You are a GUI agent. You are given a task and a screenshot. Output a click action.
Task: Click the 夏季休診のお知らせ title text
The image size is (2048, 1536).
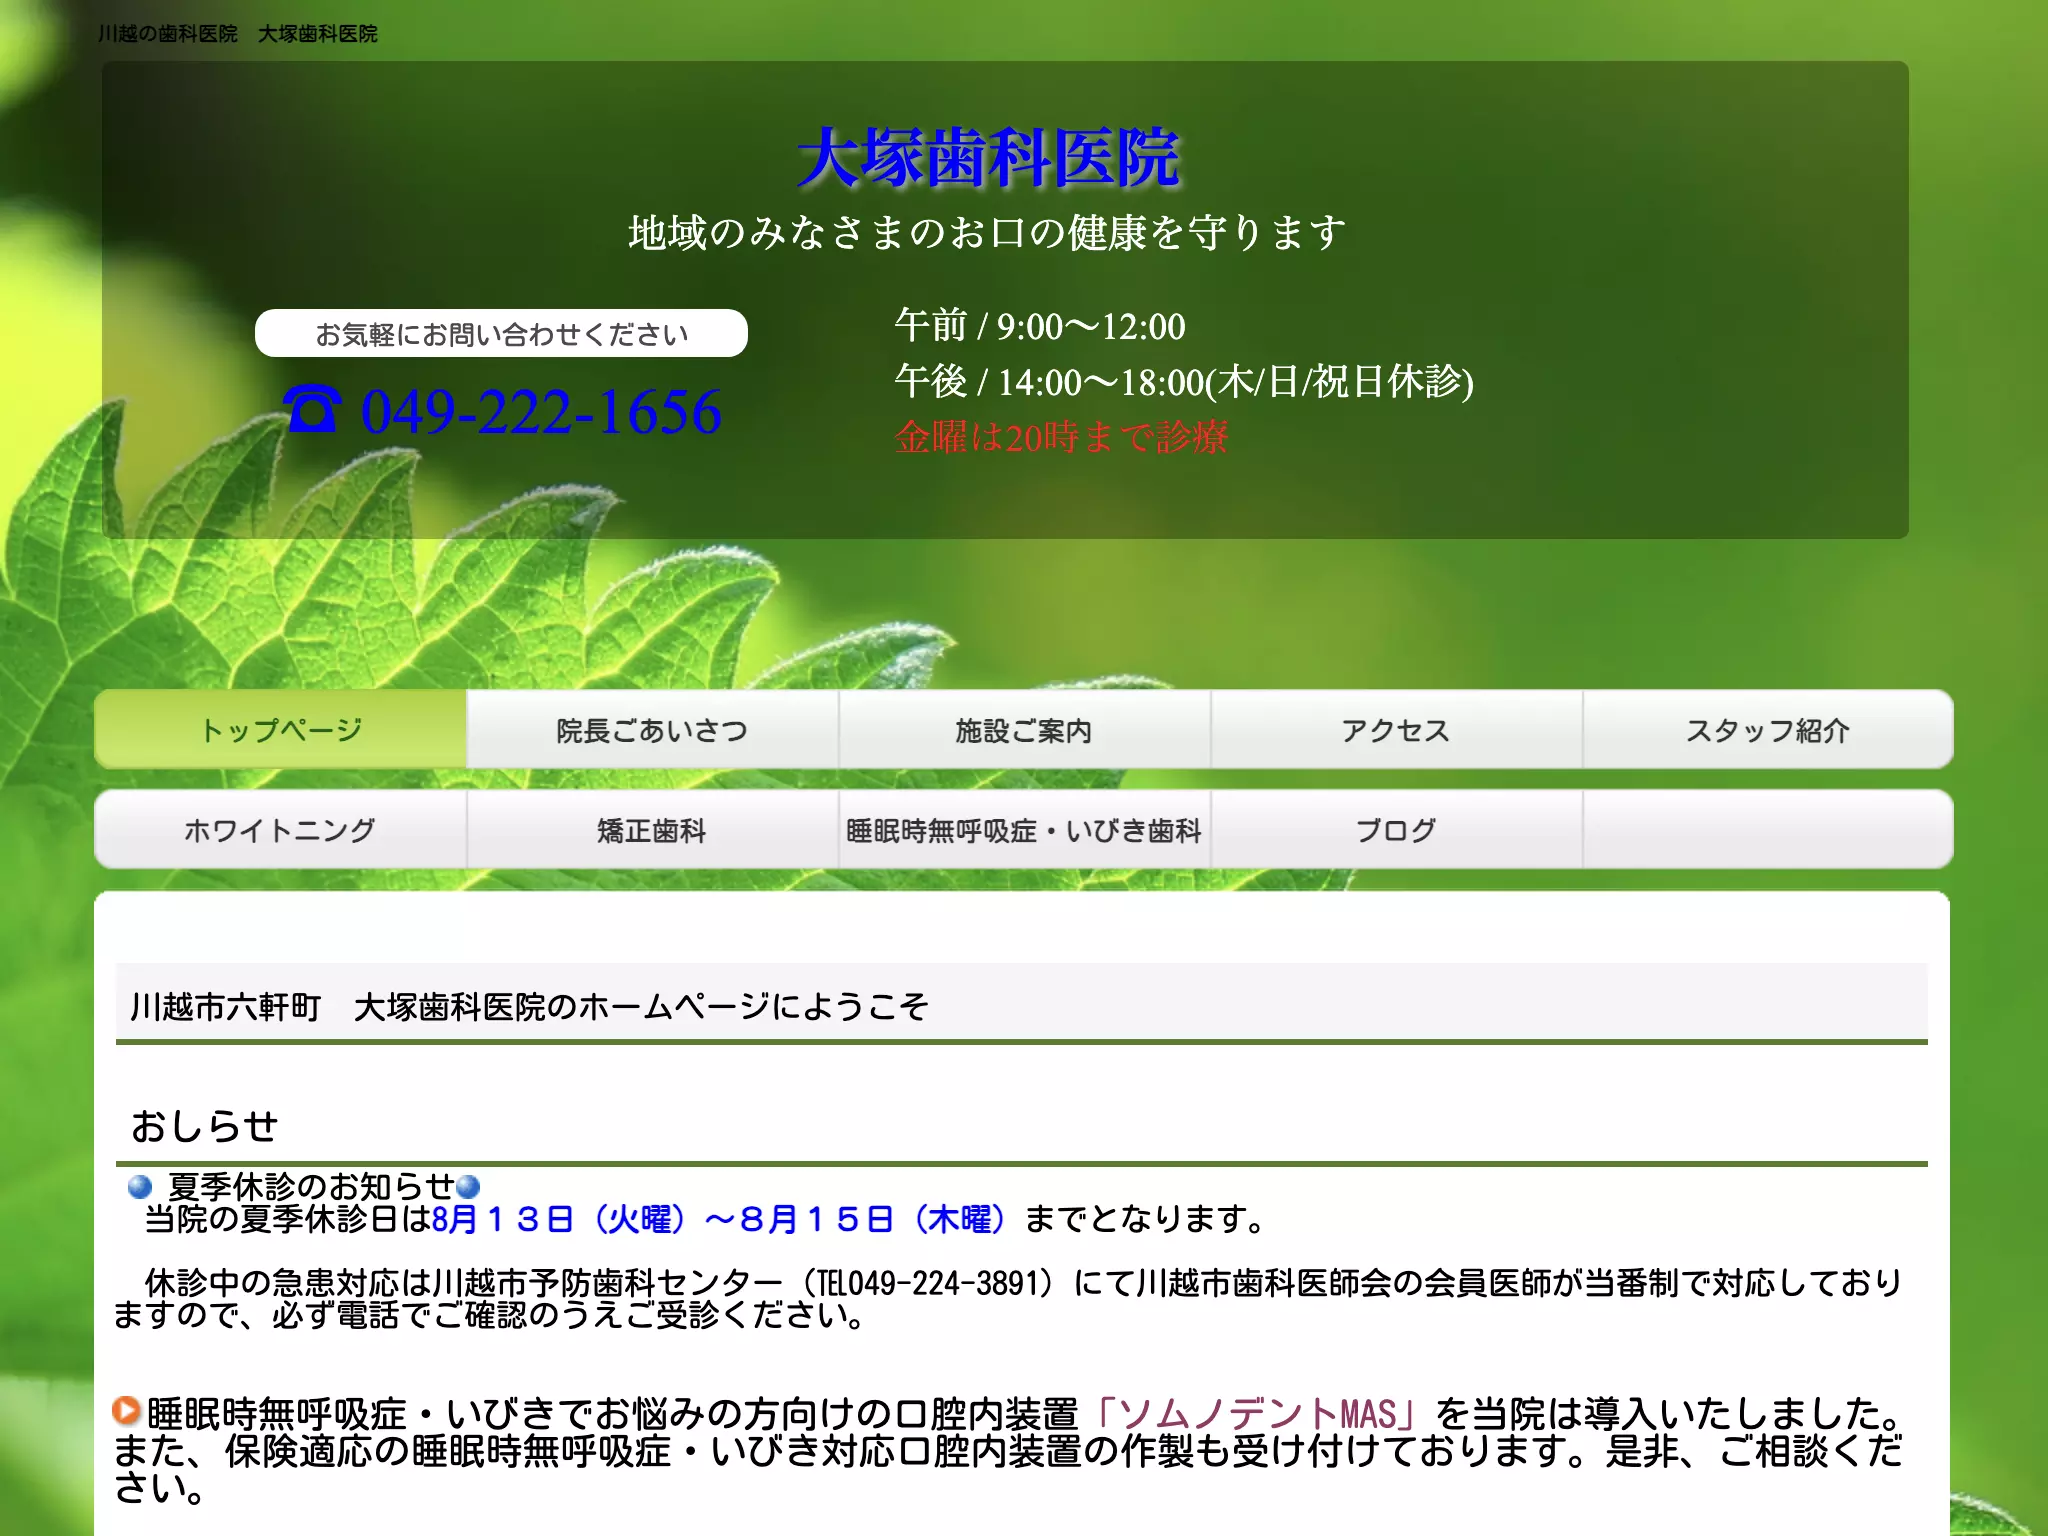(x=311, y=1186)
